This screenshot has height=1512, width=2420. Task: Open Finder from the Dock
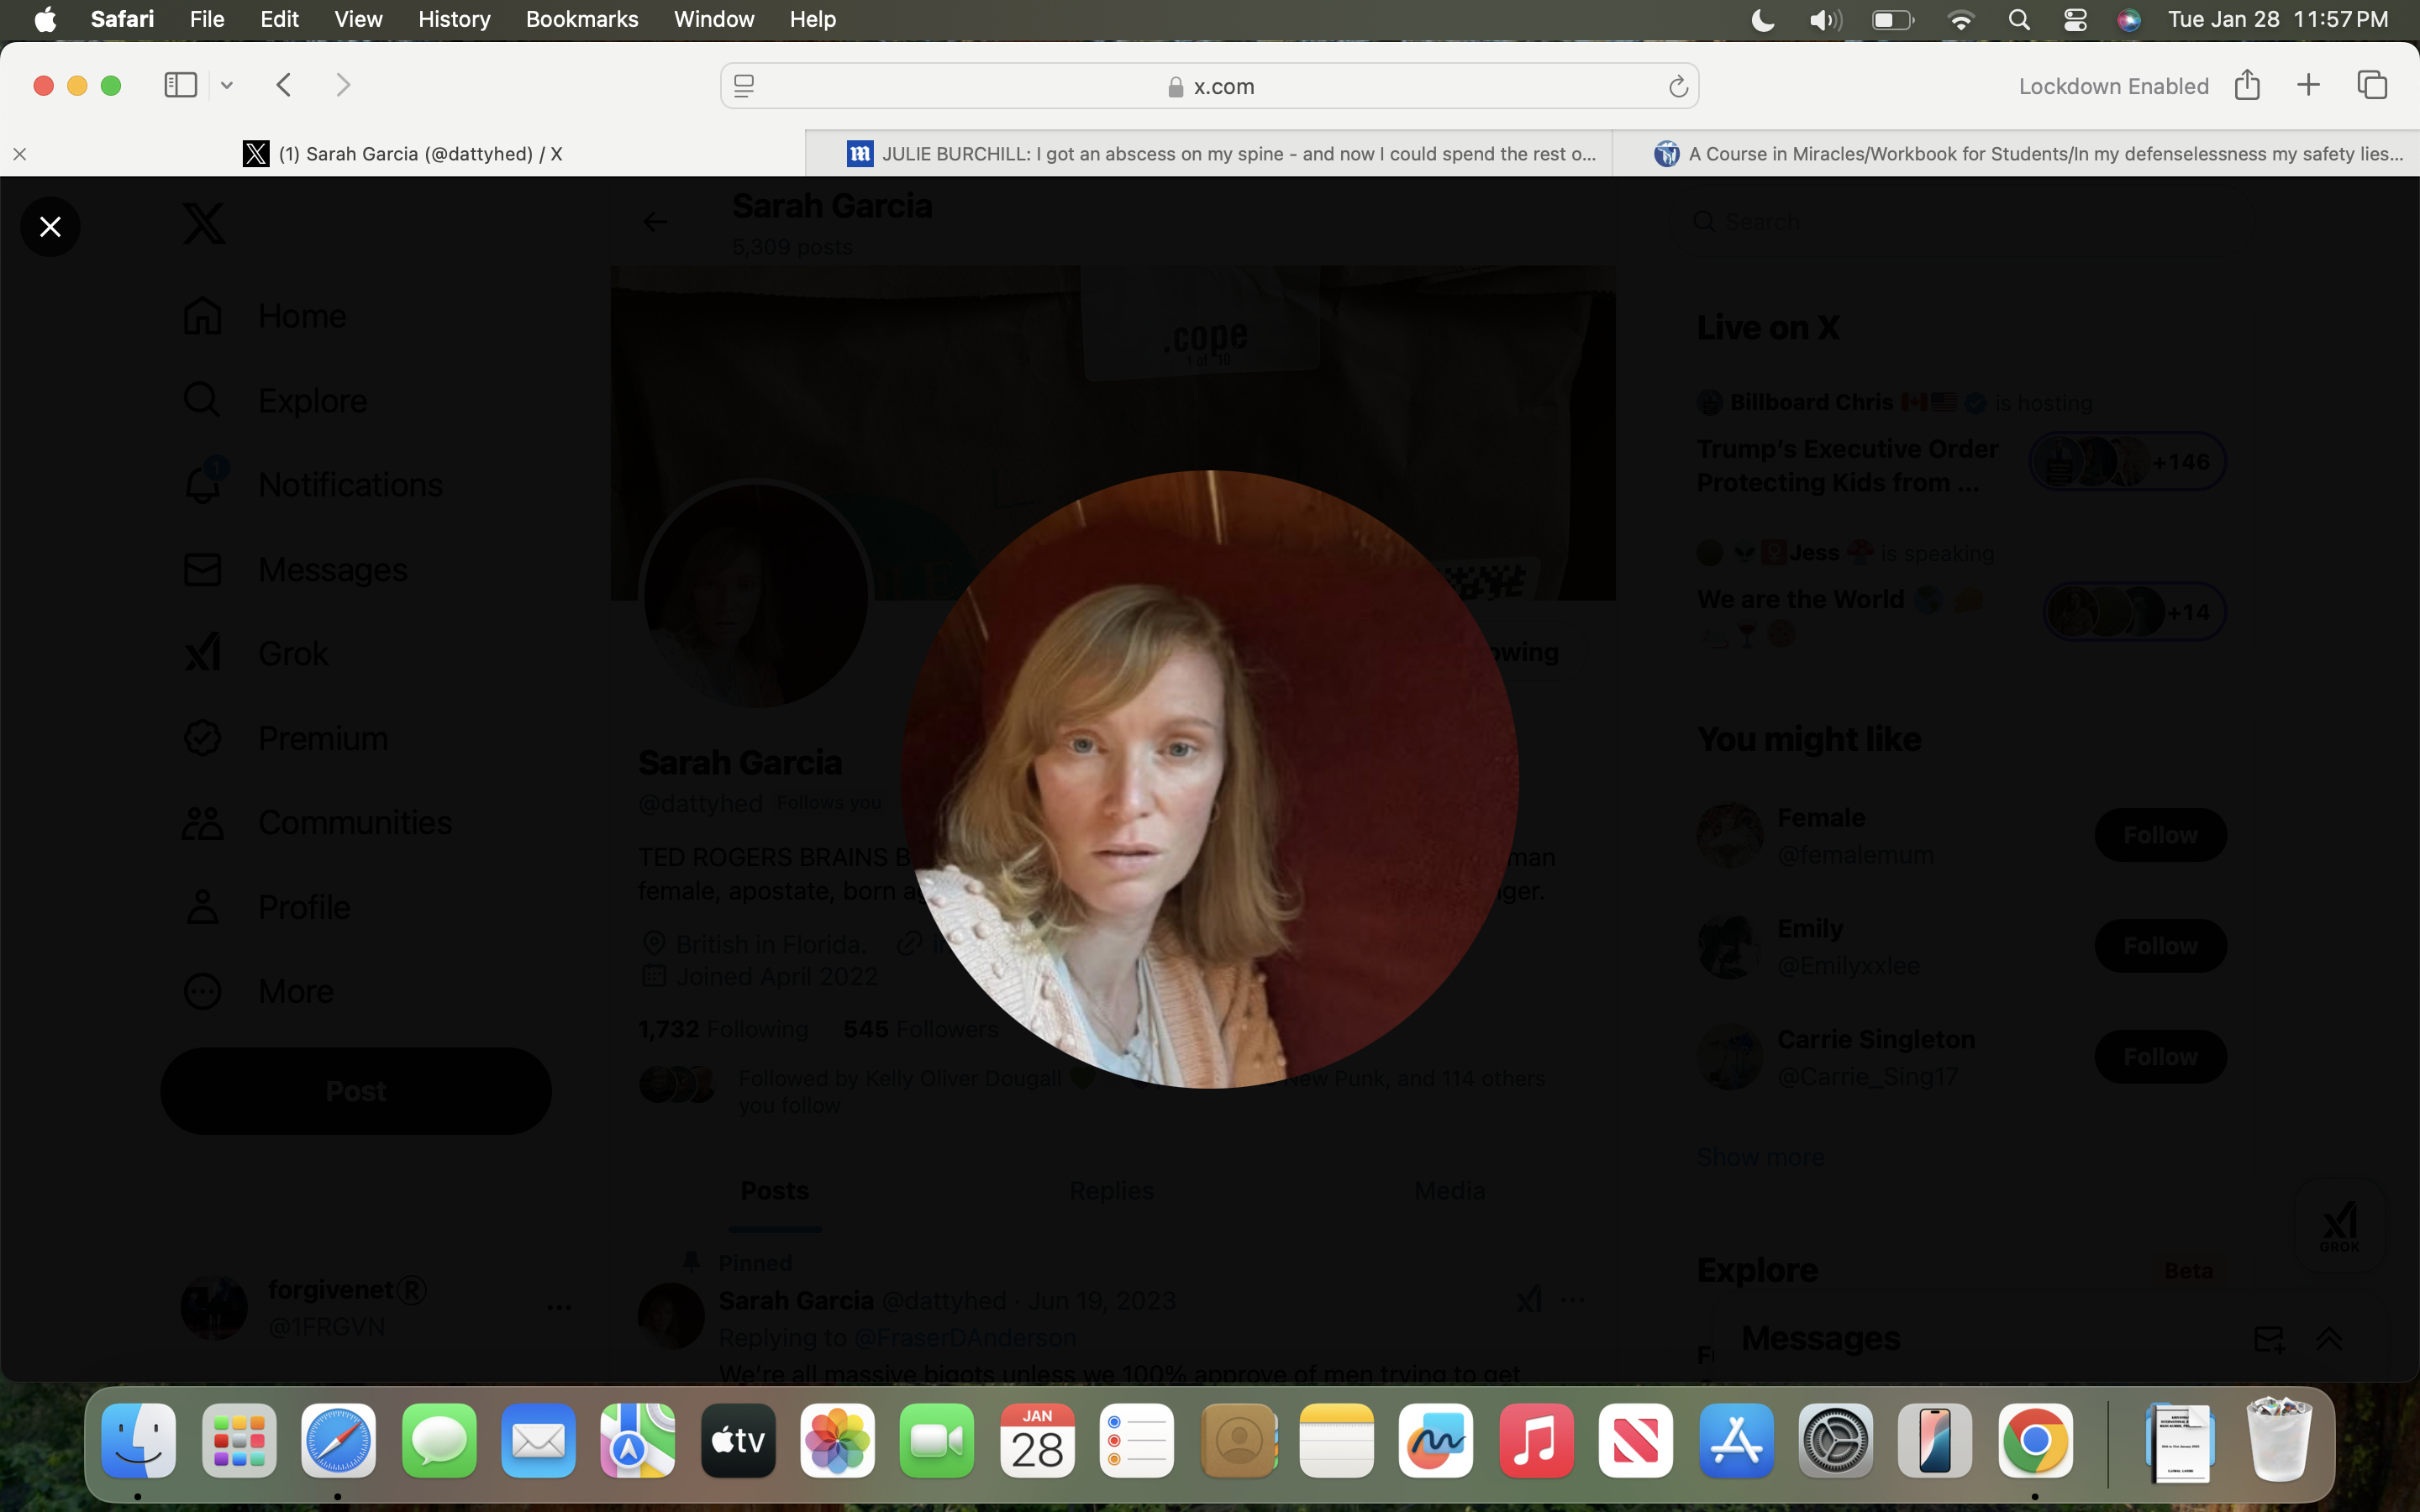click(x=139, y=1441)
